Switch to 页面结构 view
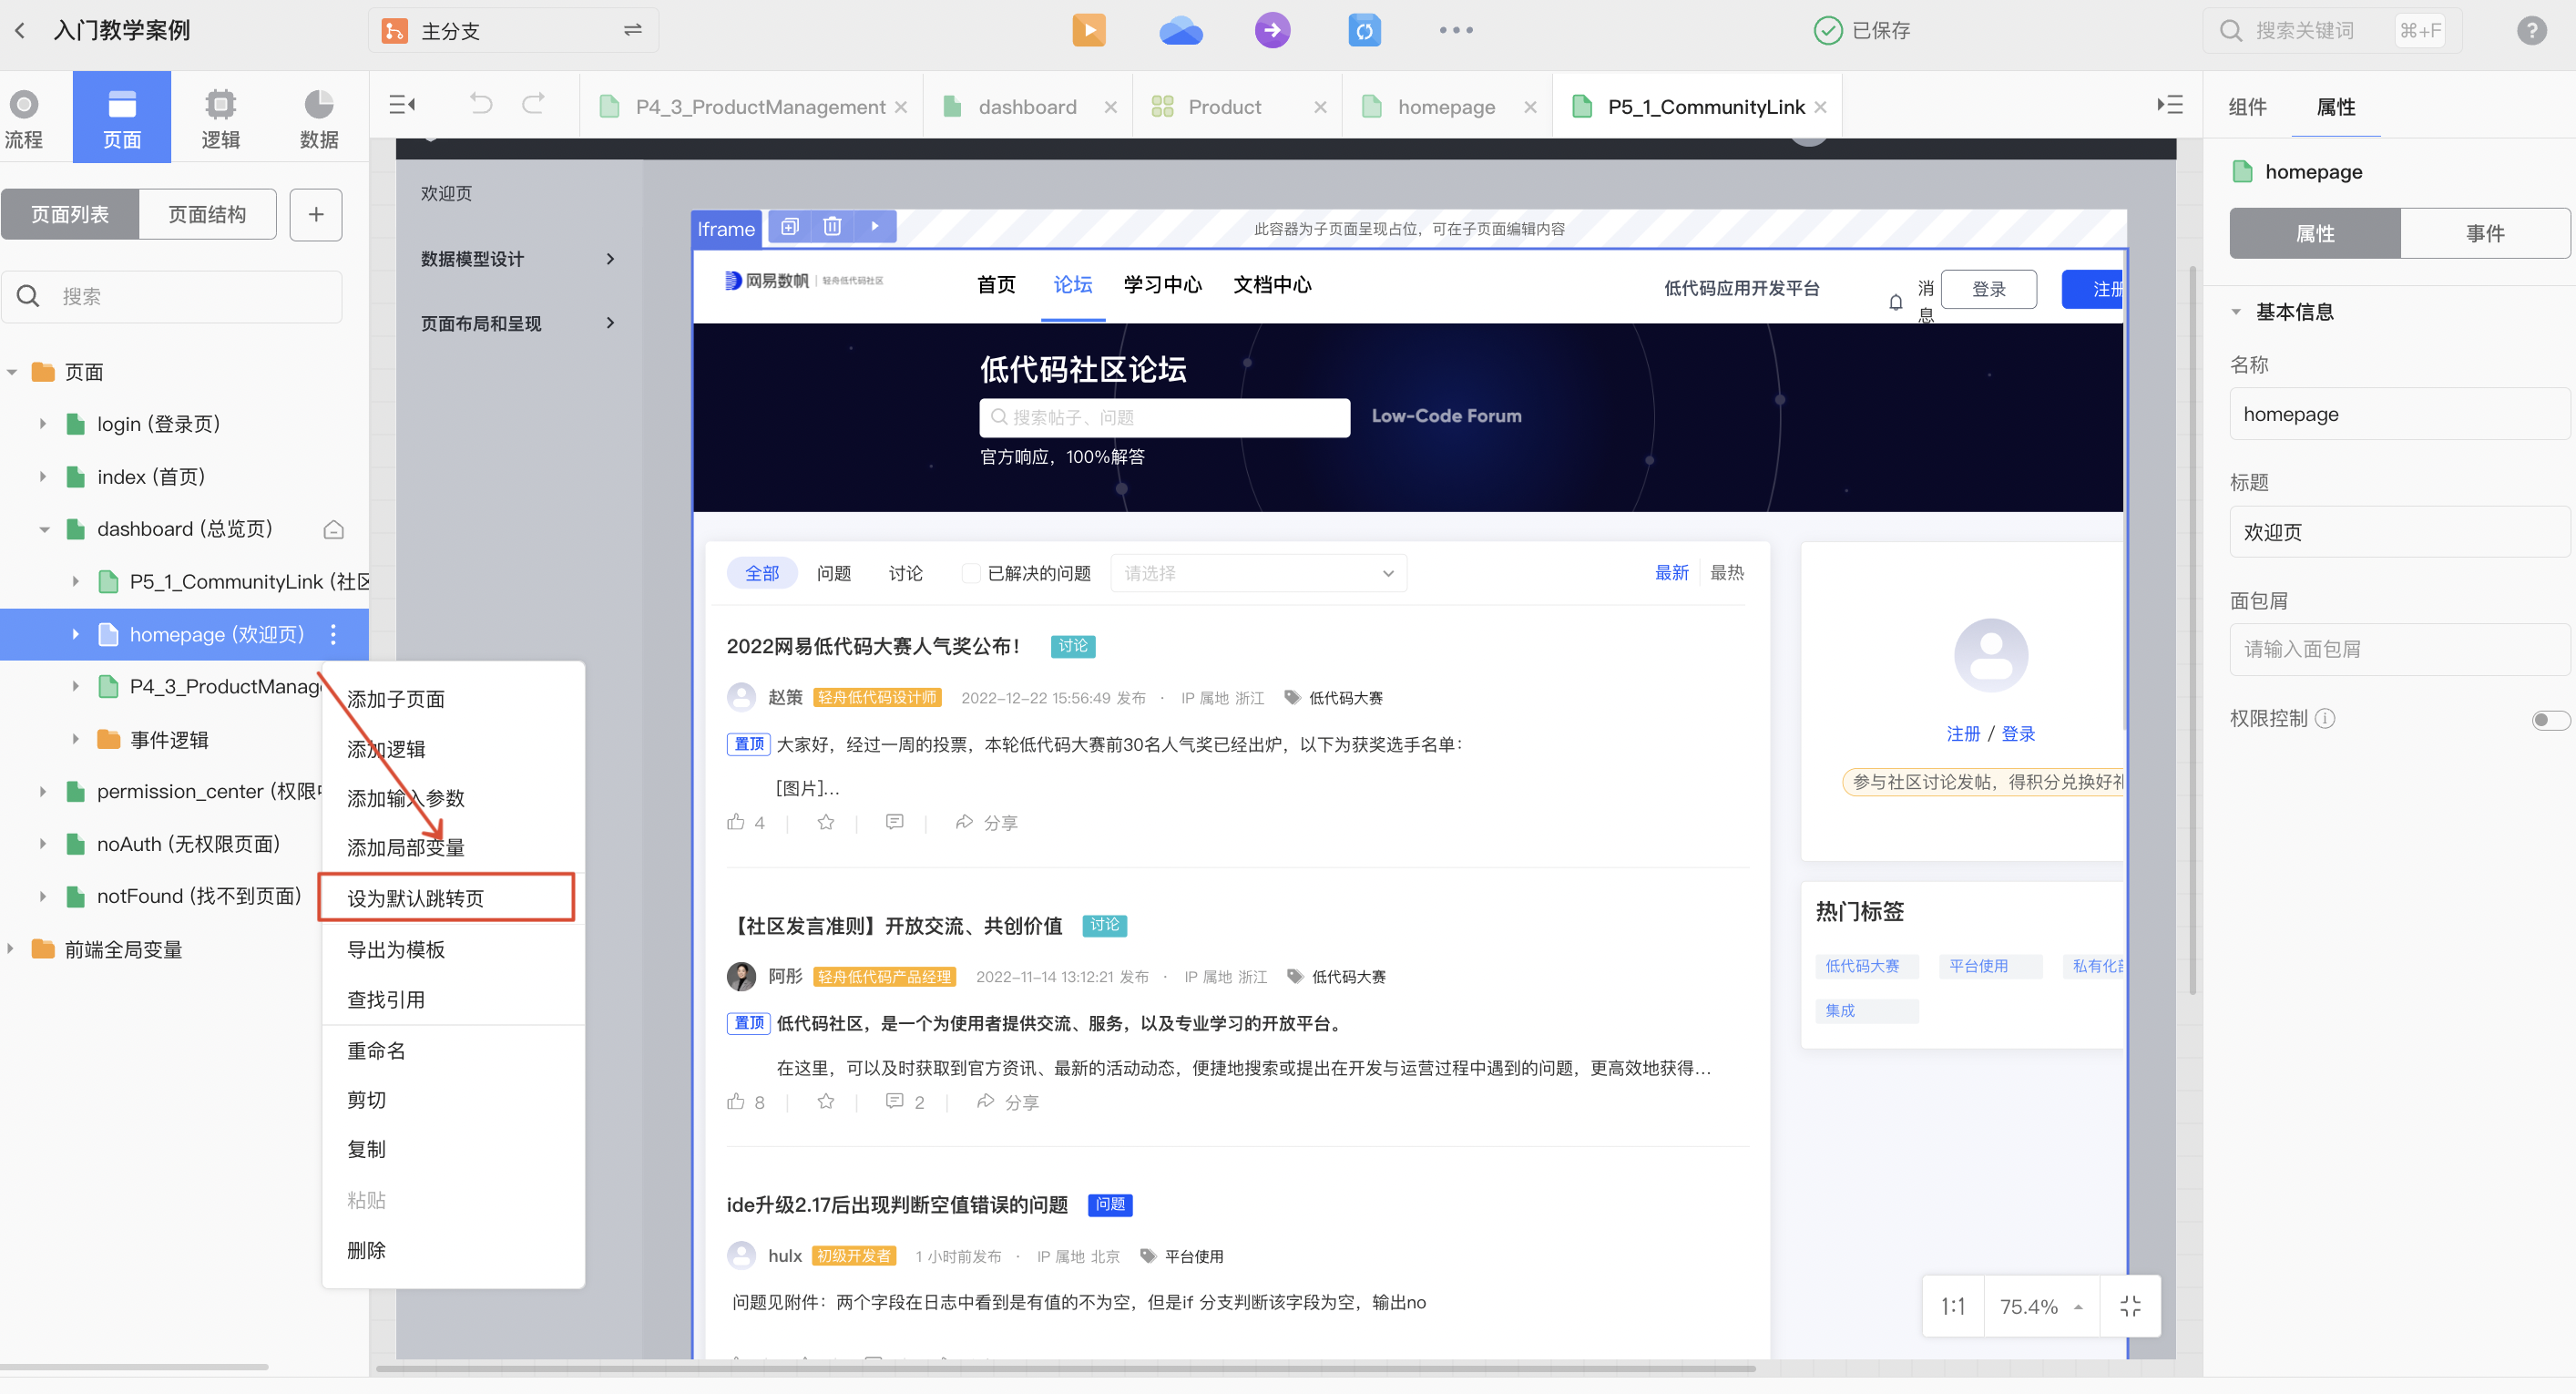Image resolution: width=2576 pixels, height=1394 pixels. tap(207, 214)
